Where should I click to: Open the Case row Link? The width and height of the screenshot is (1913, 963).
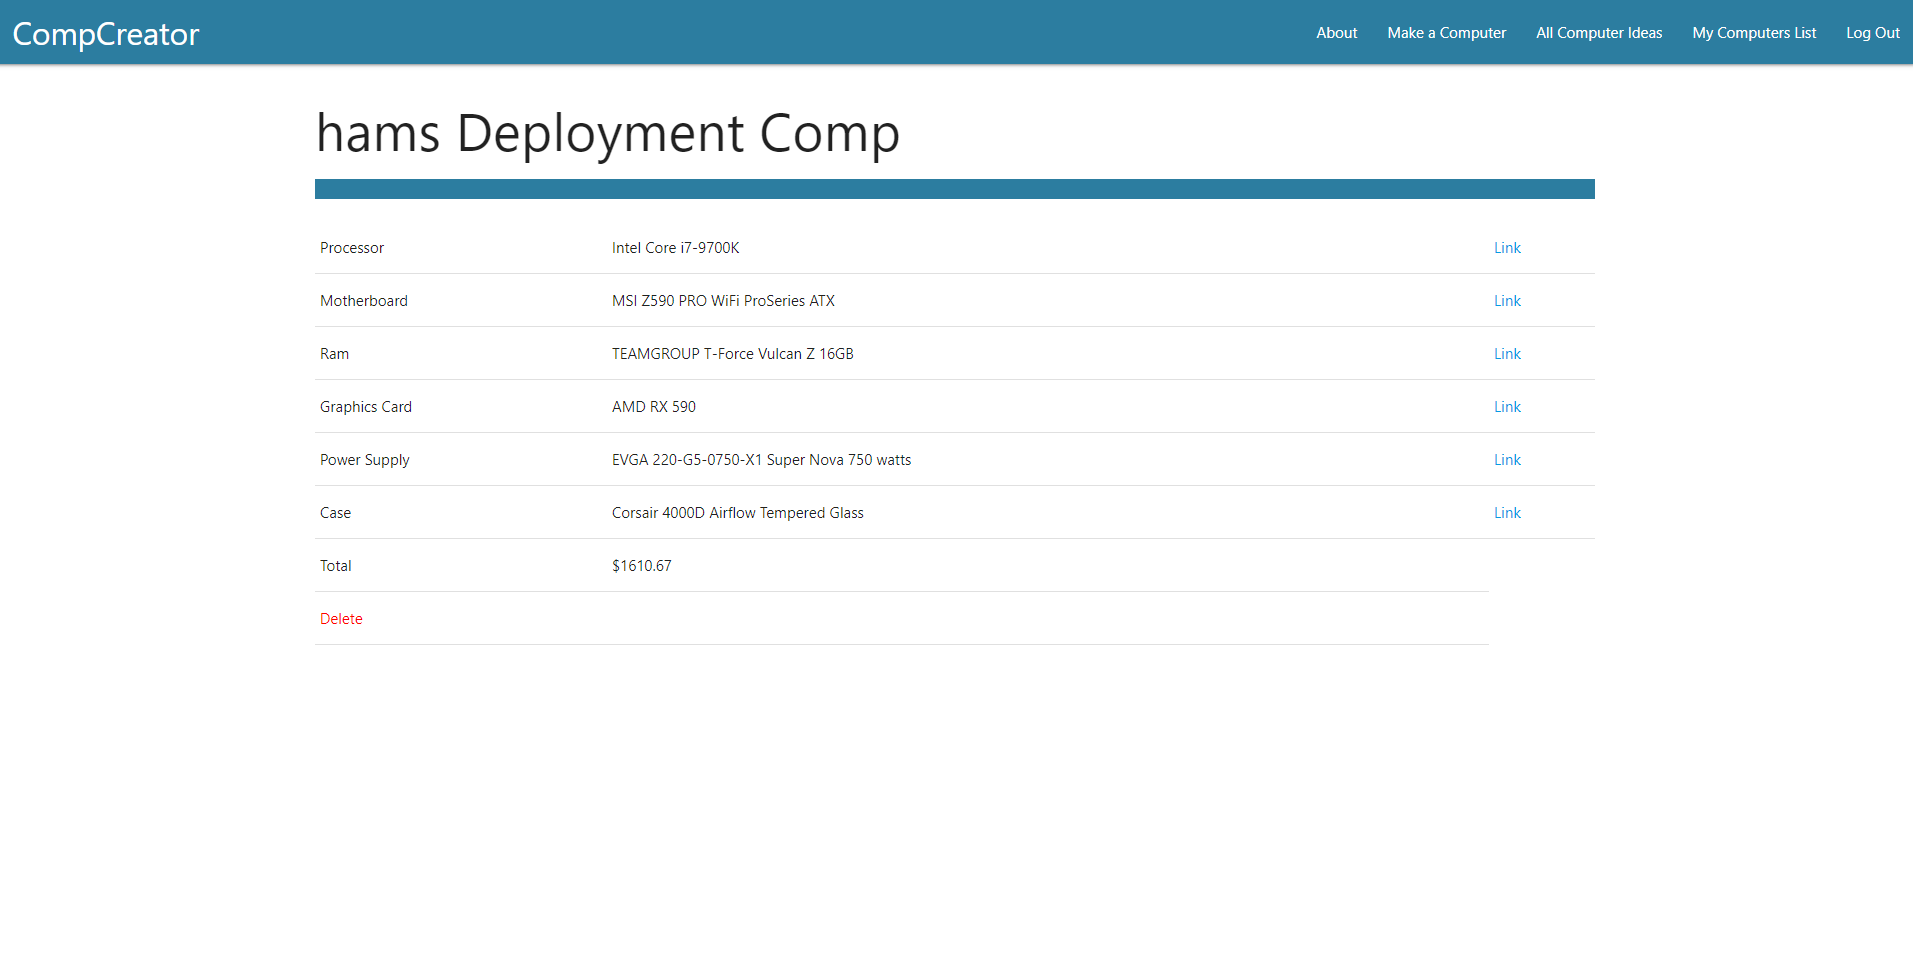tap(1507, 513)
